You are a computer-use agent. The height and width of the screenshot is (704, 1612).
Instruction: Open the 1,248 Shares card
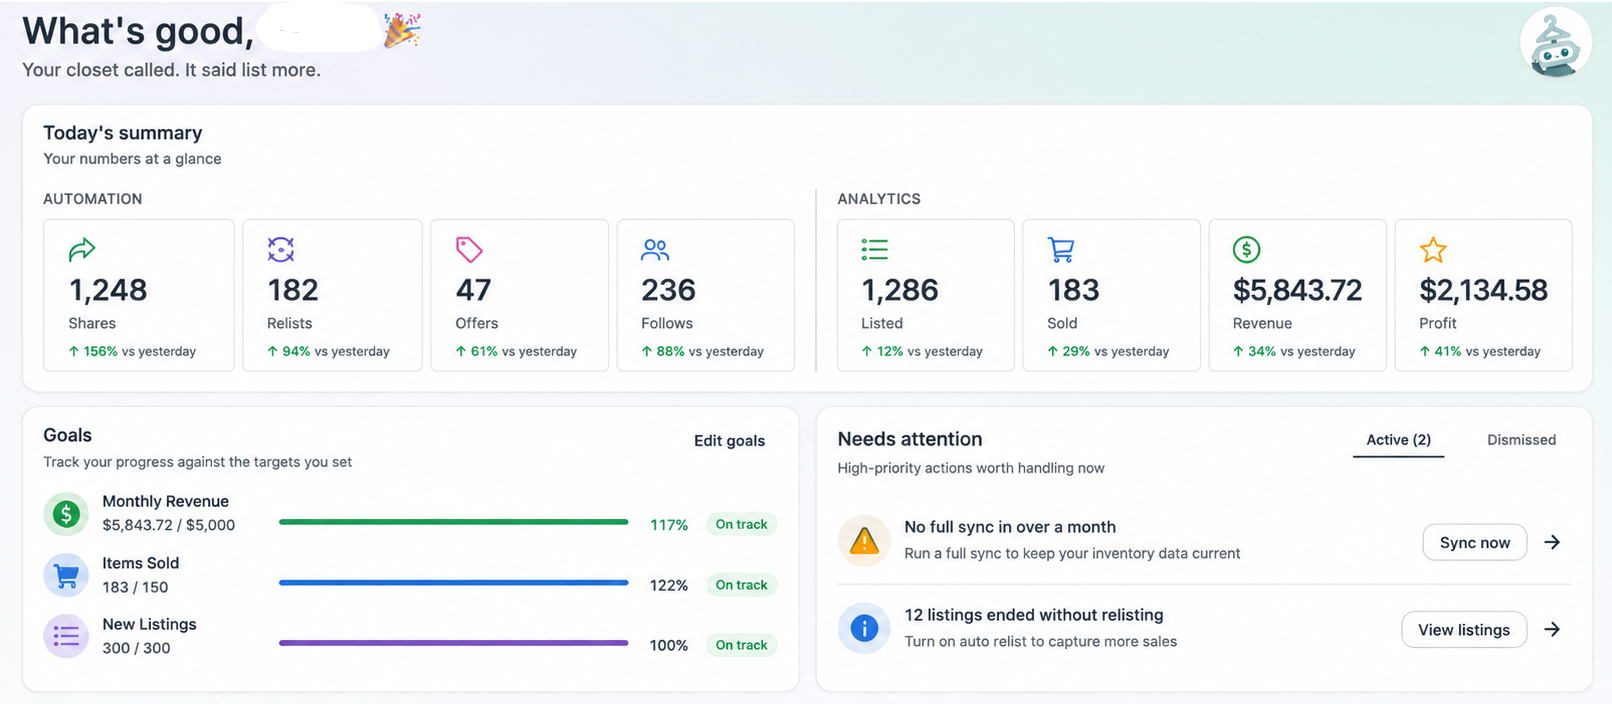[139, 295]
